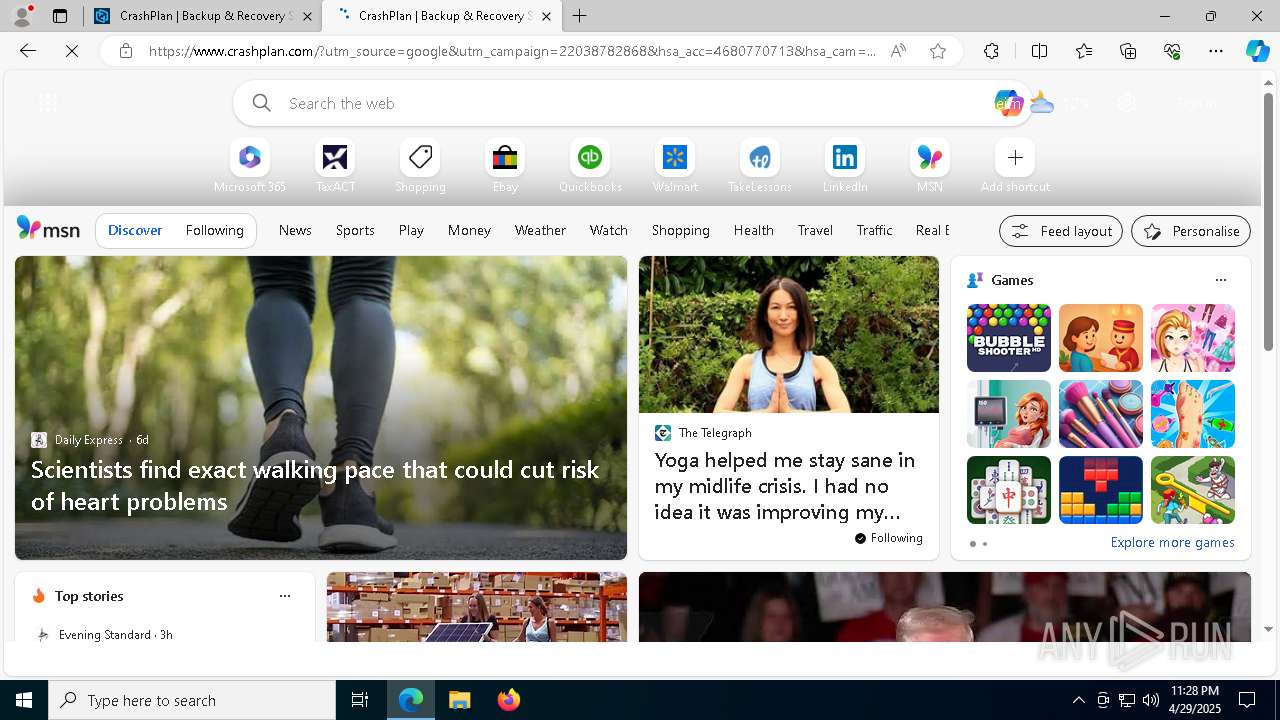The image size is (1280, 720).
Task: Launch the Bubble Shooter HD game
Action: [x=1009, y=338]
